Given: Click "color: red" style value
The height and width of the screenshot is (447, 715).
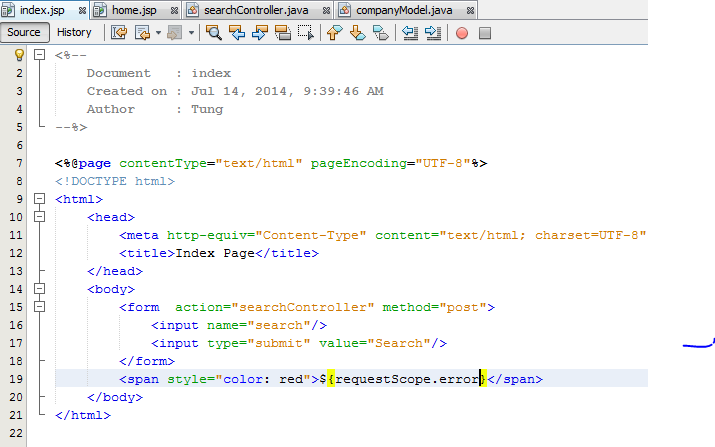Looking at the screenshot, I should [263, 379].
